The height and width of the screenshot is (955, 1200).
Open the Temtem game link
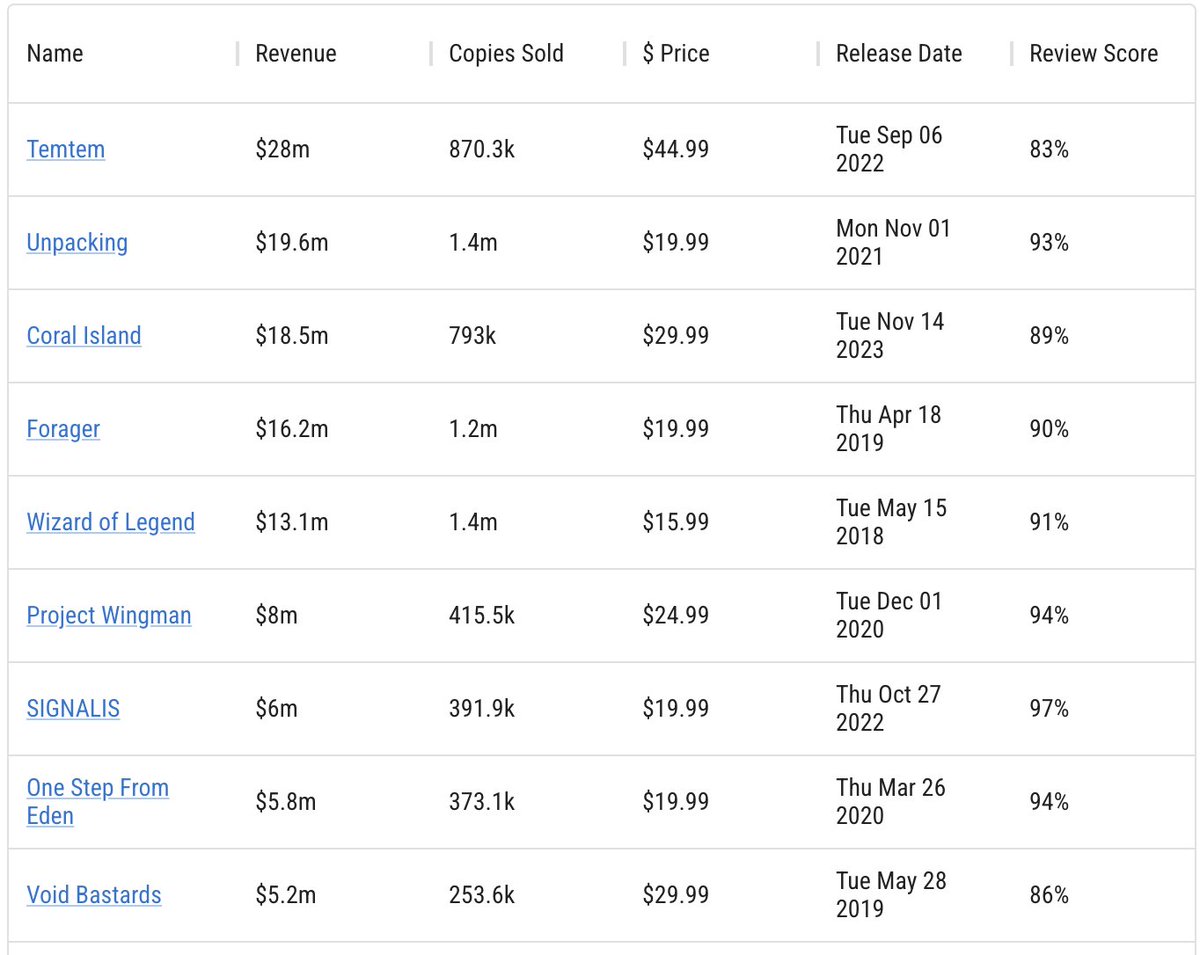point(66,149)
